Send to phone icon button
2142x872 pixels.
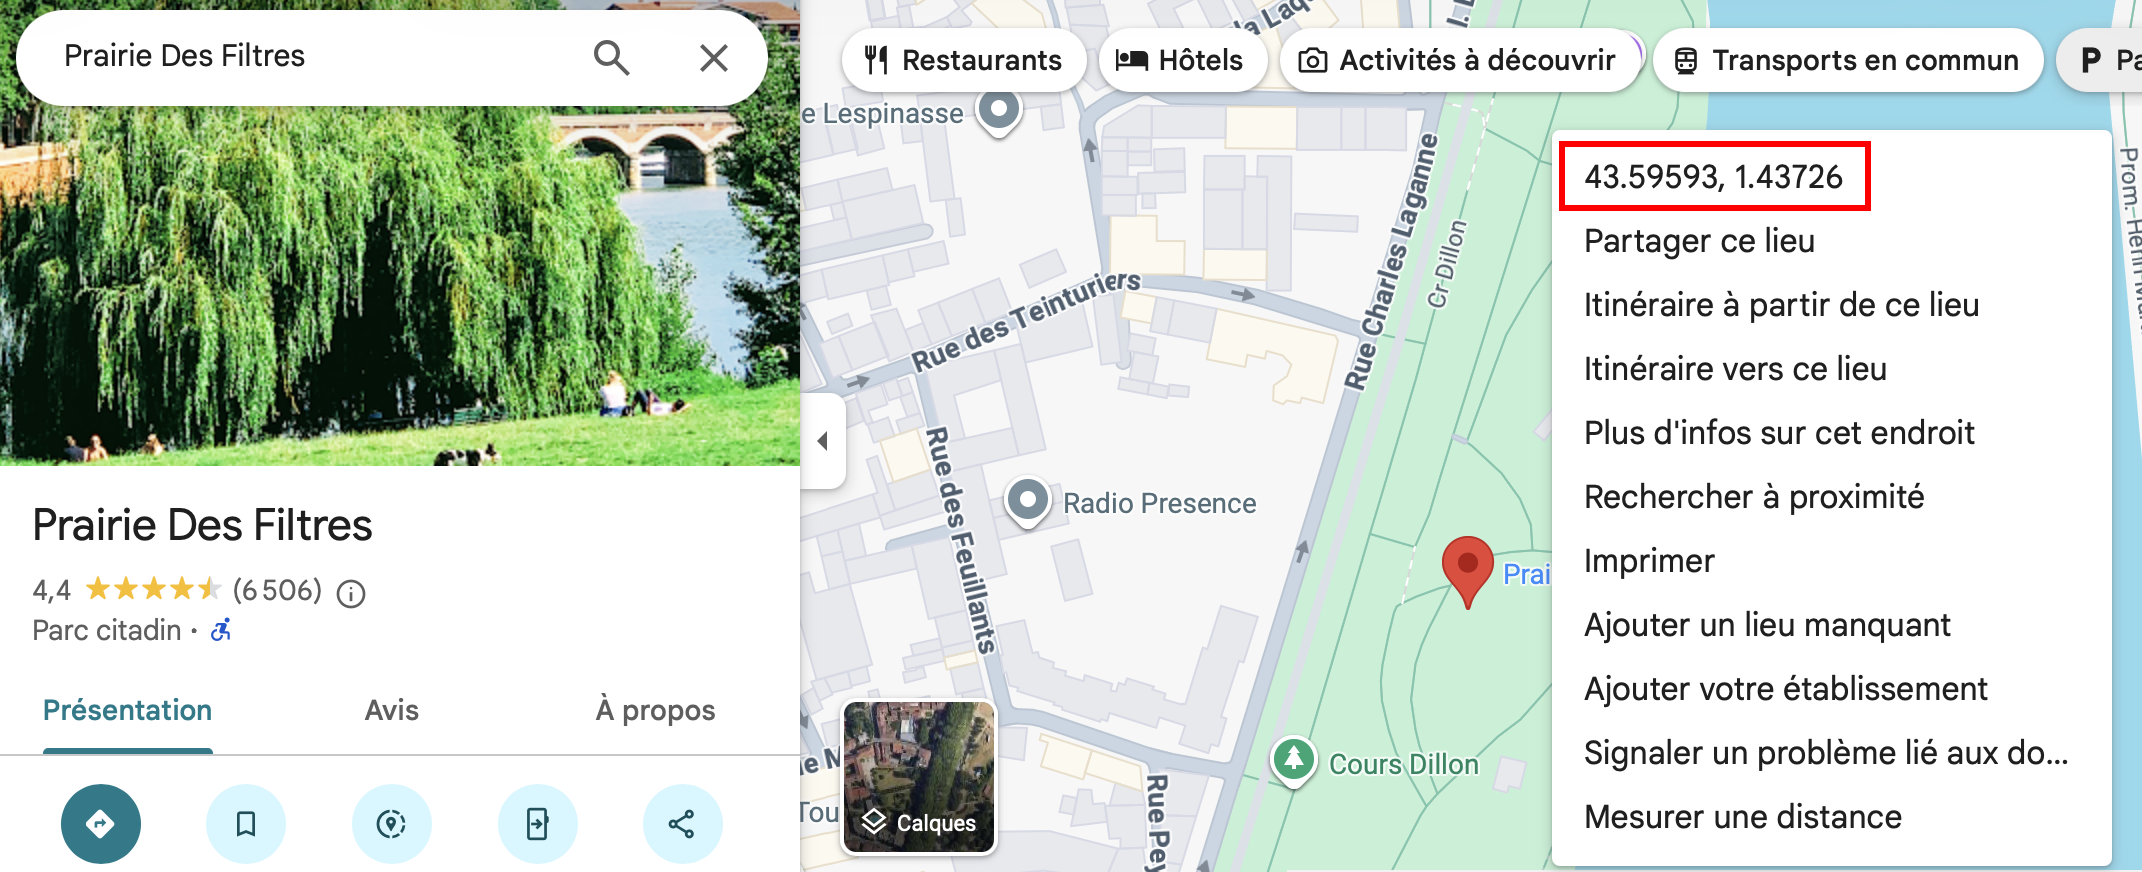(537, 824)
